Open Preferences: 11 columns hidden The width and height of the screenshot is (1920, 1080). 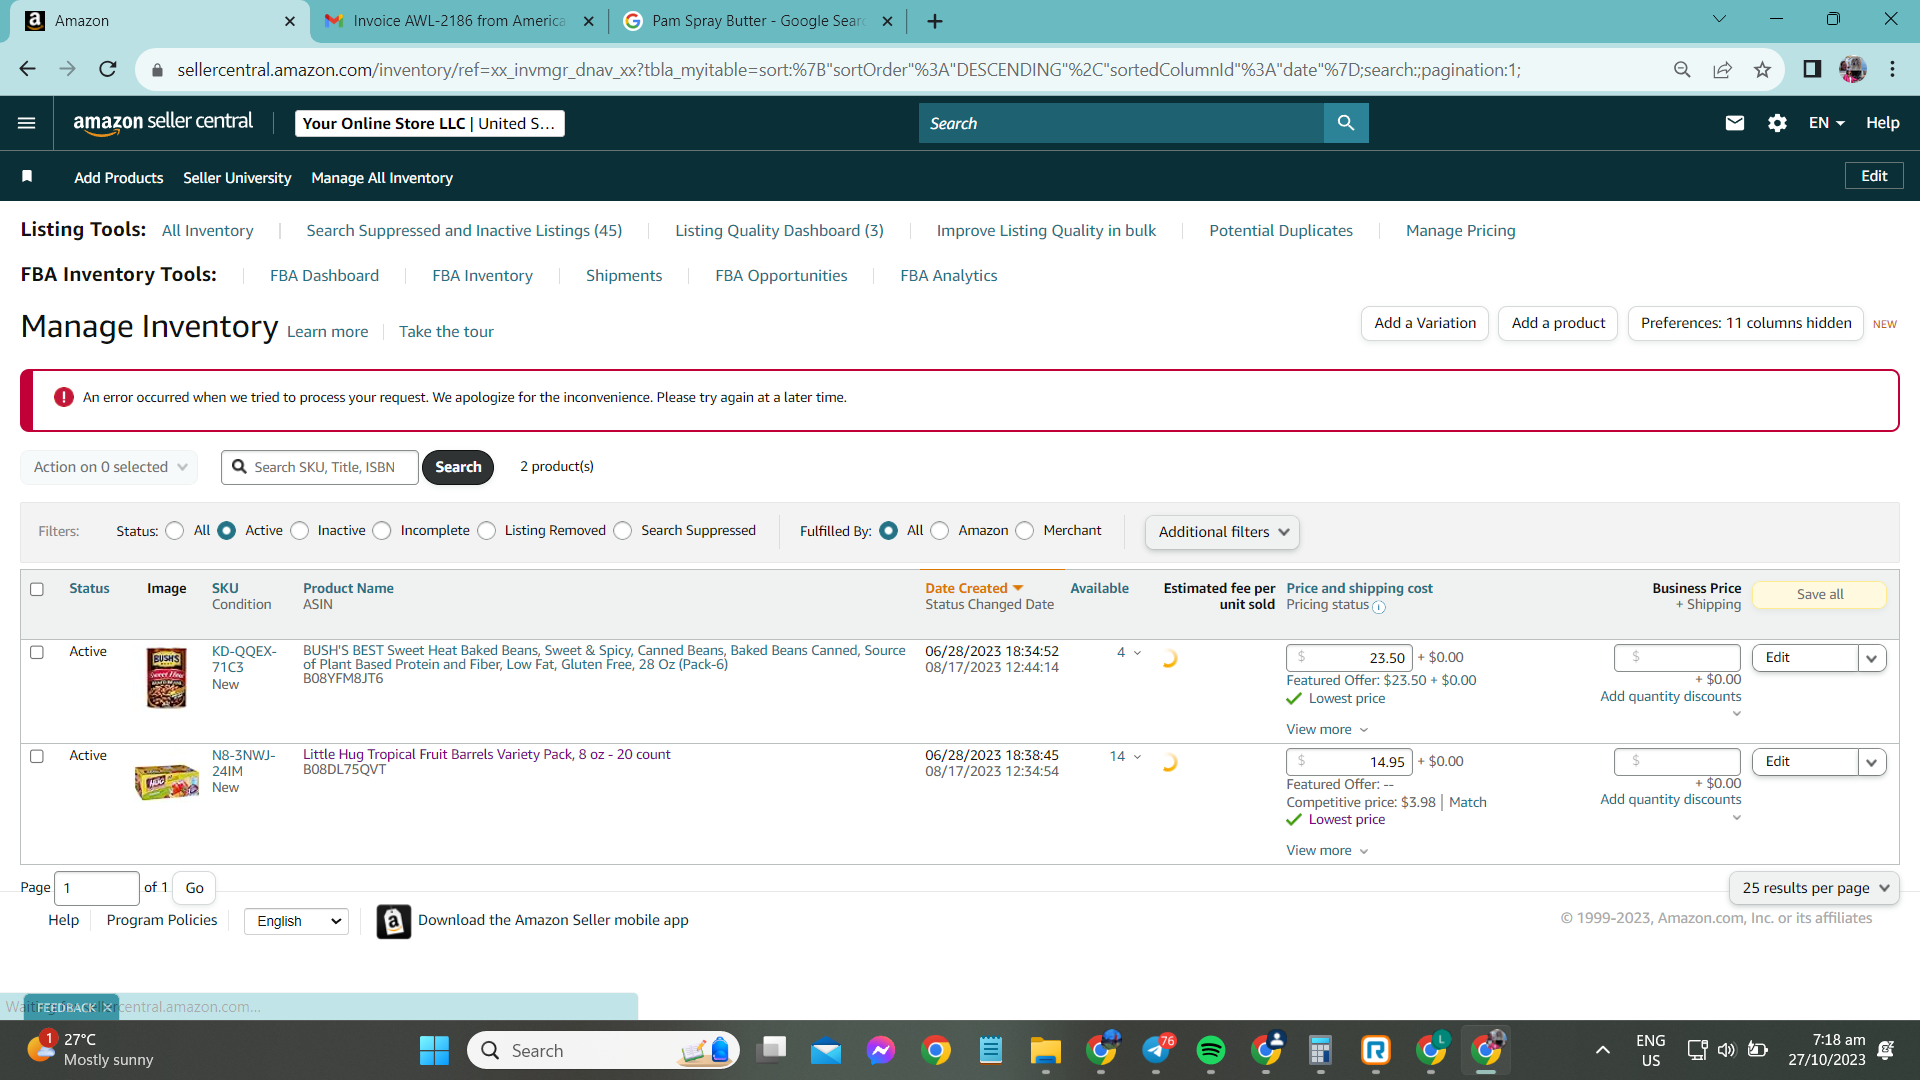tap(1746, 323)
